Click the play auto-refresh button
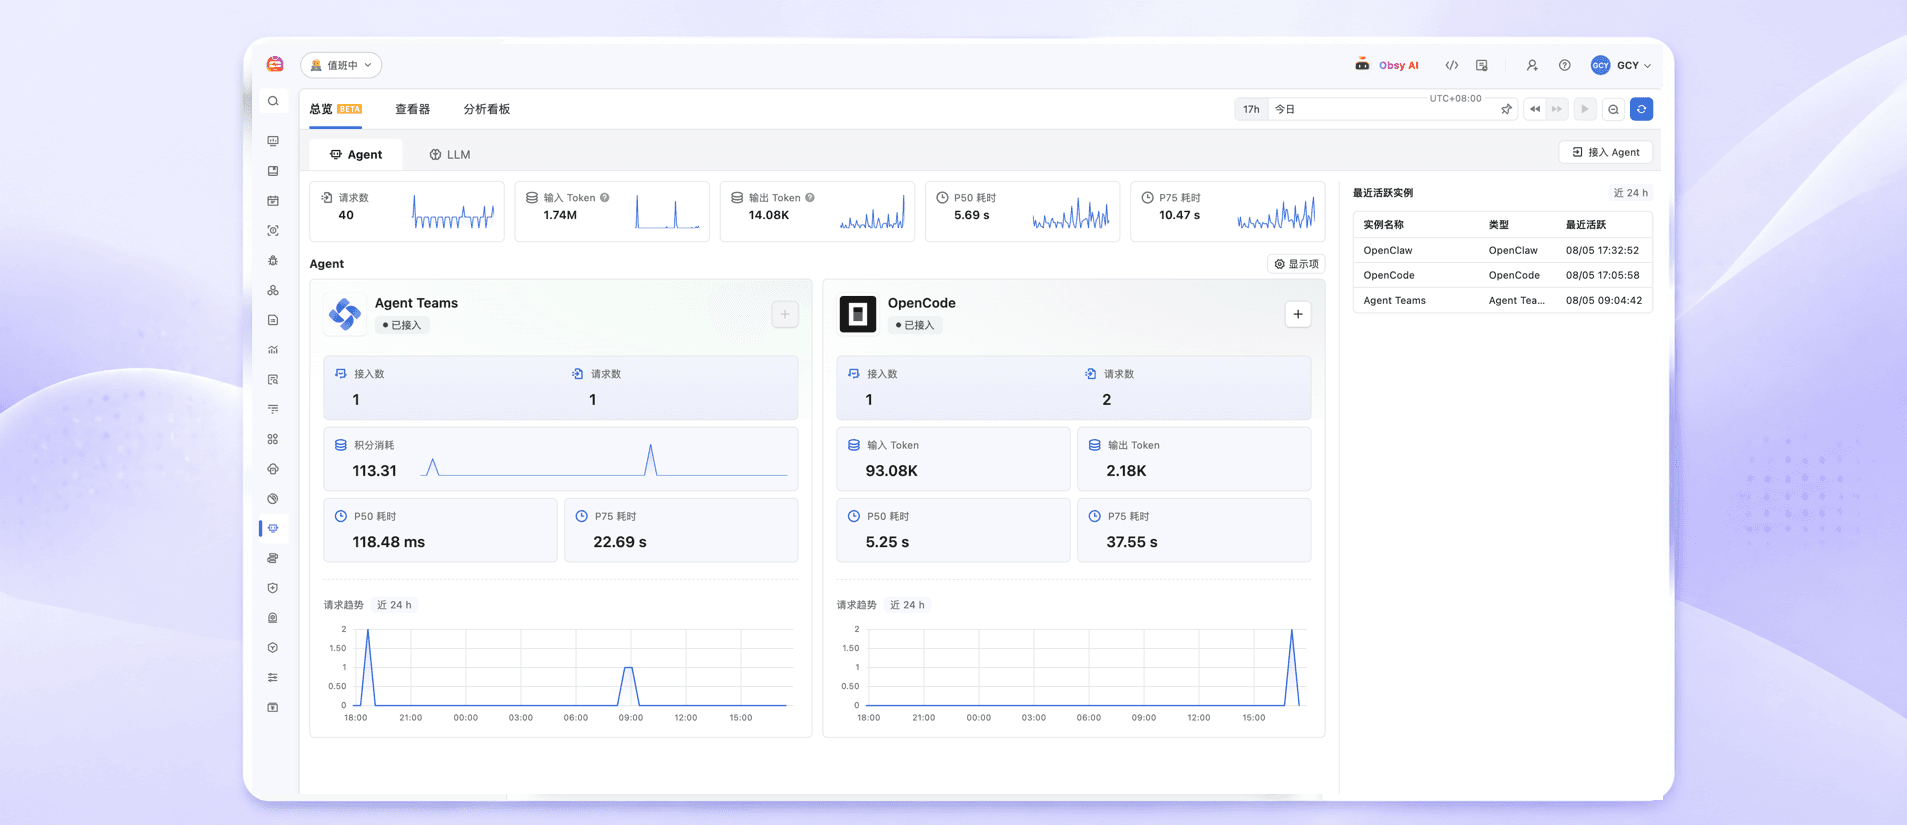 tap(1585, 109)
